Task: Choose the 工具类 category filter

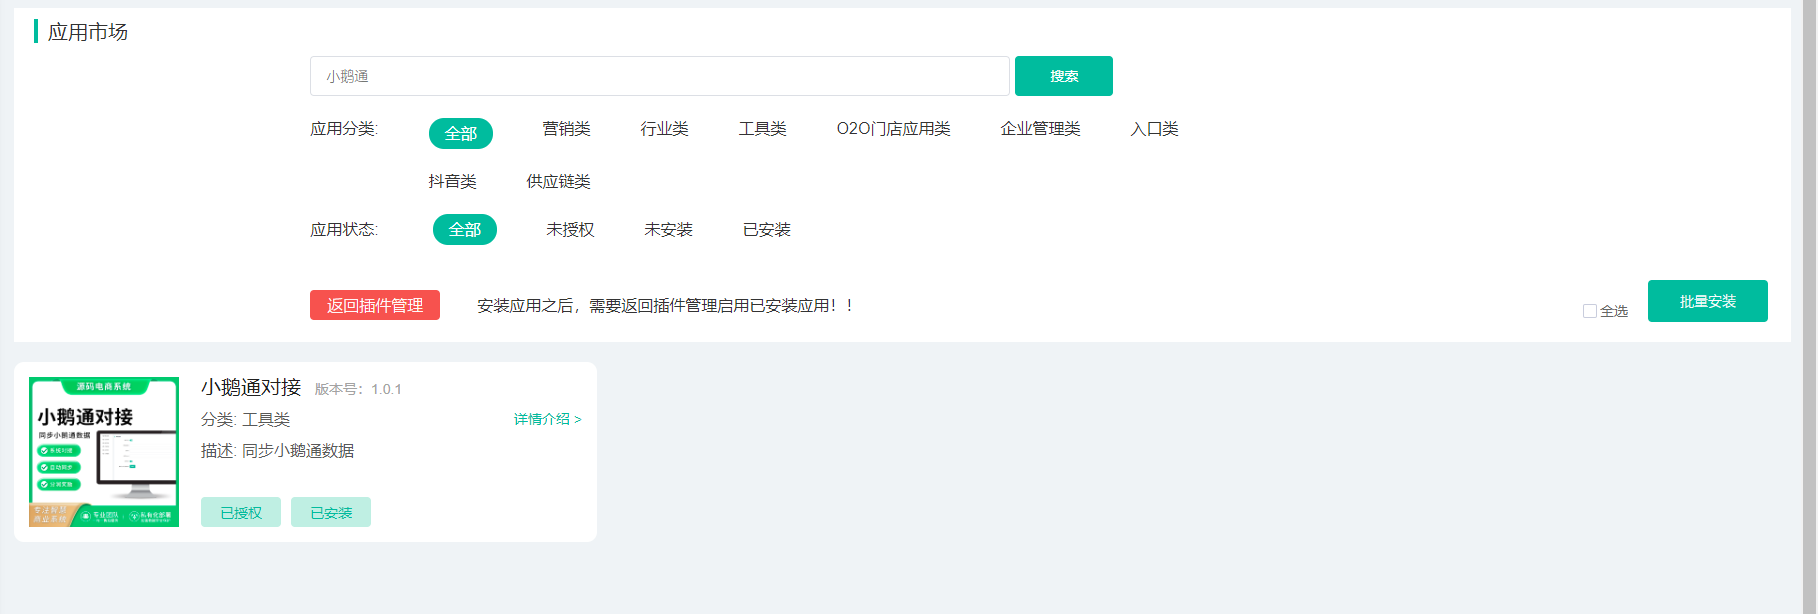Action: pyautogui.click(x=762, y=129)
